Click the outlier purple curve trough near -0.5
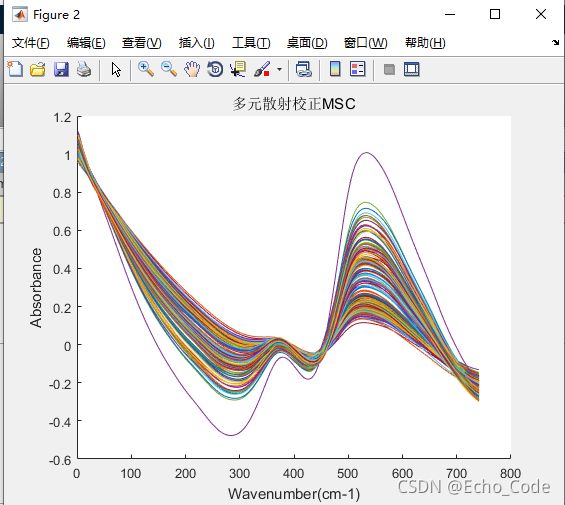 click(231, 435)
